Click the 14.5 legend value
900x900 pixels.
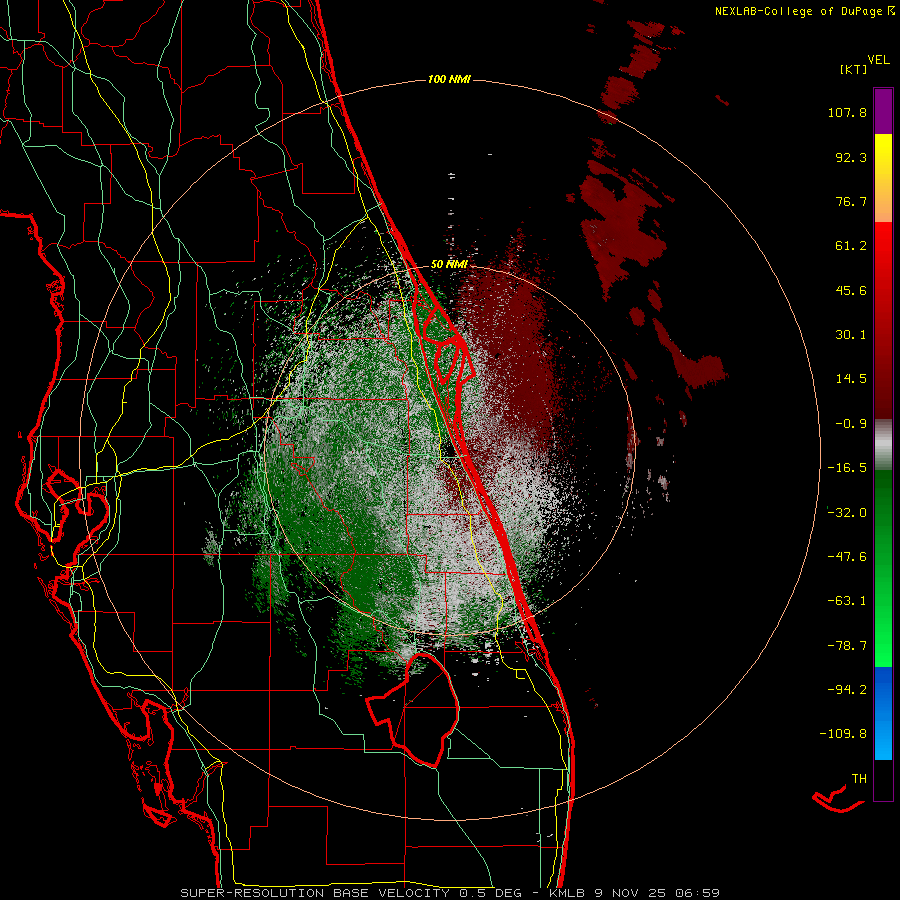point(851,379)
